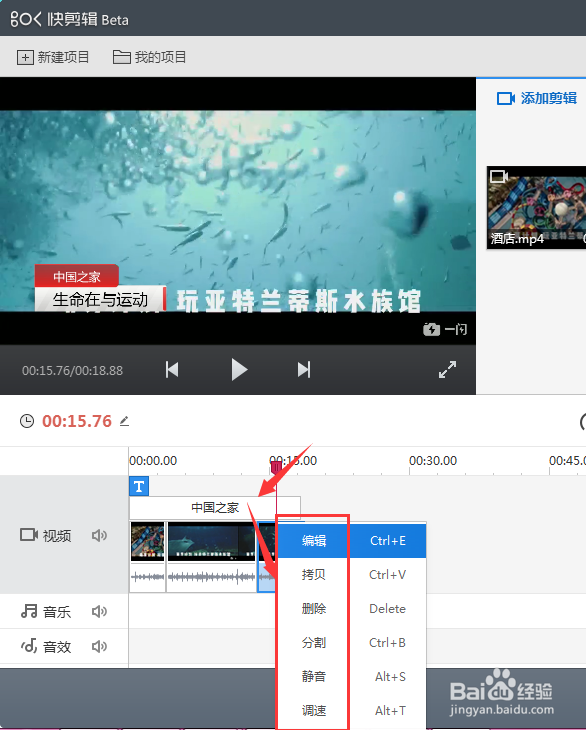Viewport: 586px width, 730px height.
Task: Click the 音效 track icon
Action: tap(29, 646)
